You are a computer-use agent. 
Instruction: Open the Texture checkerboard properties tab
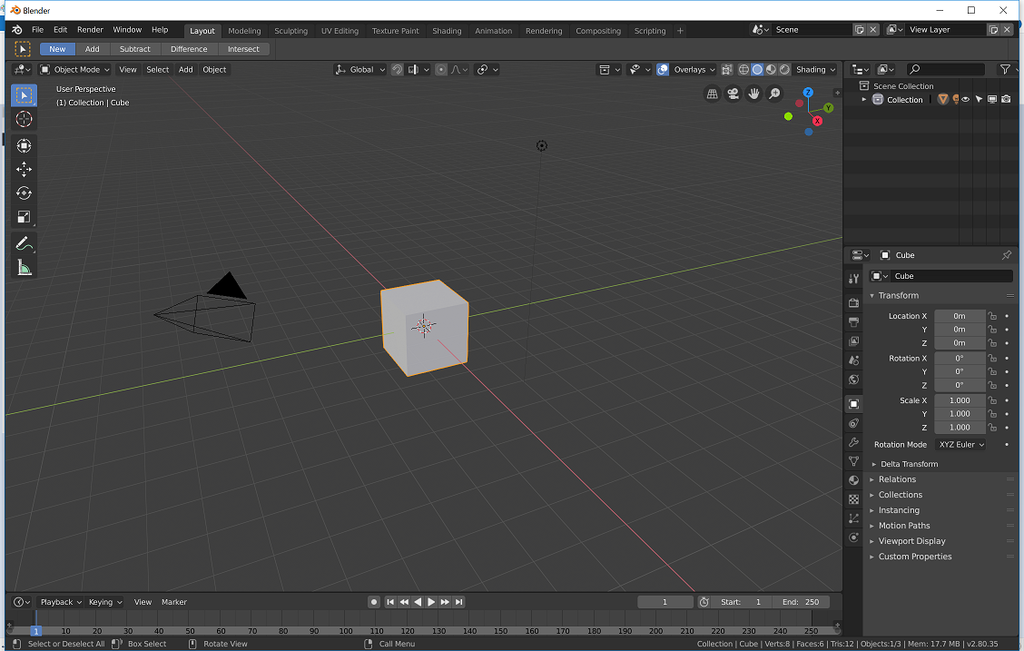(x=854, y=499)
